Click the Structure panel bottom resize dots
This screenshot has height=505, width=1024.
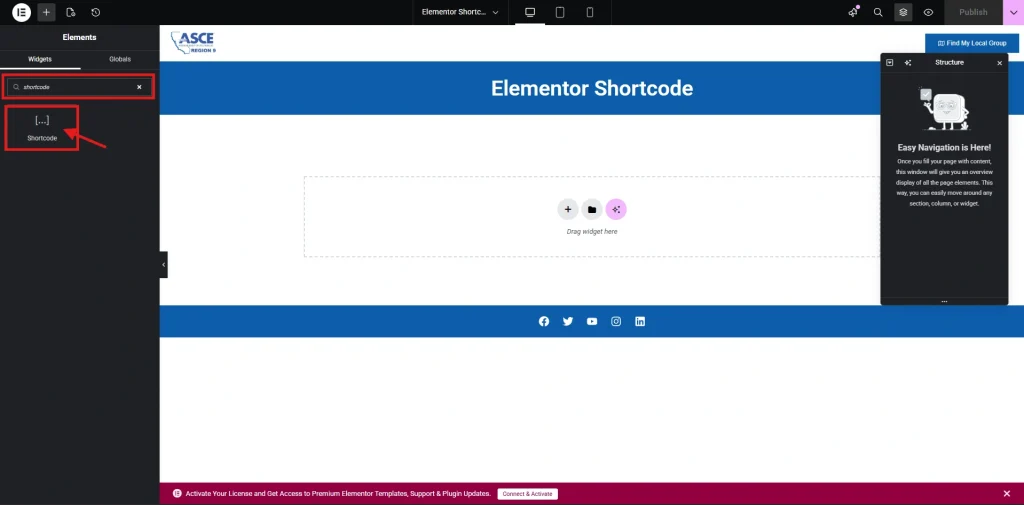point(944,302)
